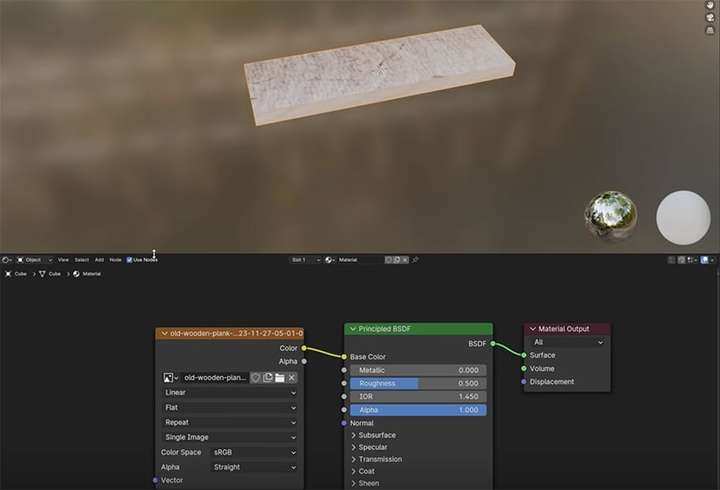Open the Linear interpolation dropdown
The height and width of the screenshot is (490, 720).
point(230,393)
